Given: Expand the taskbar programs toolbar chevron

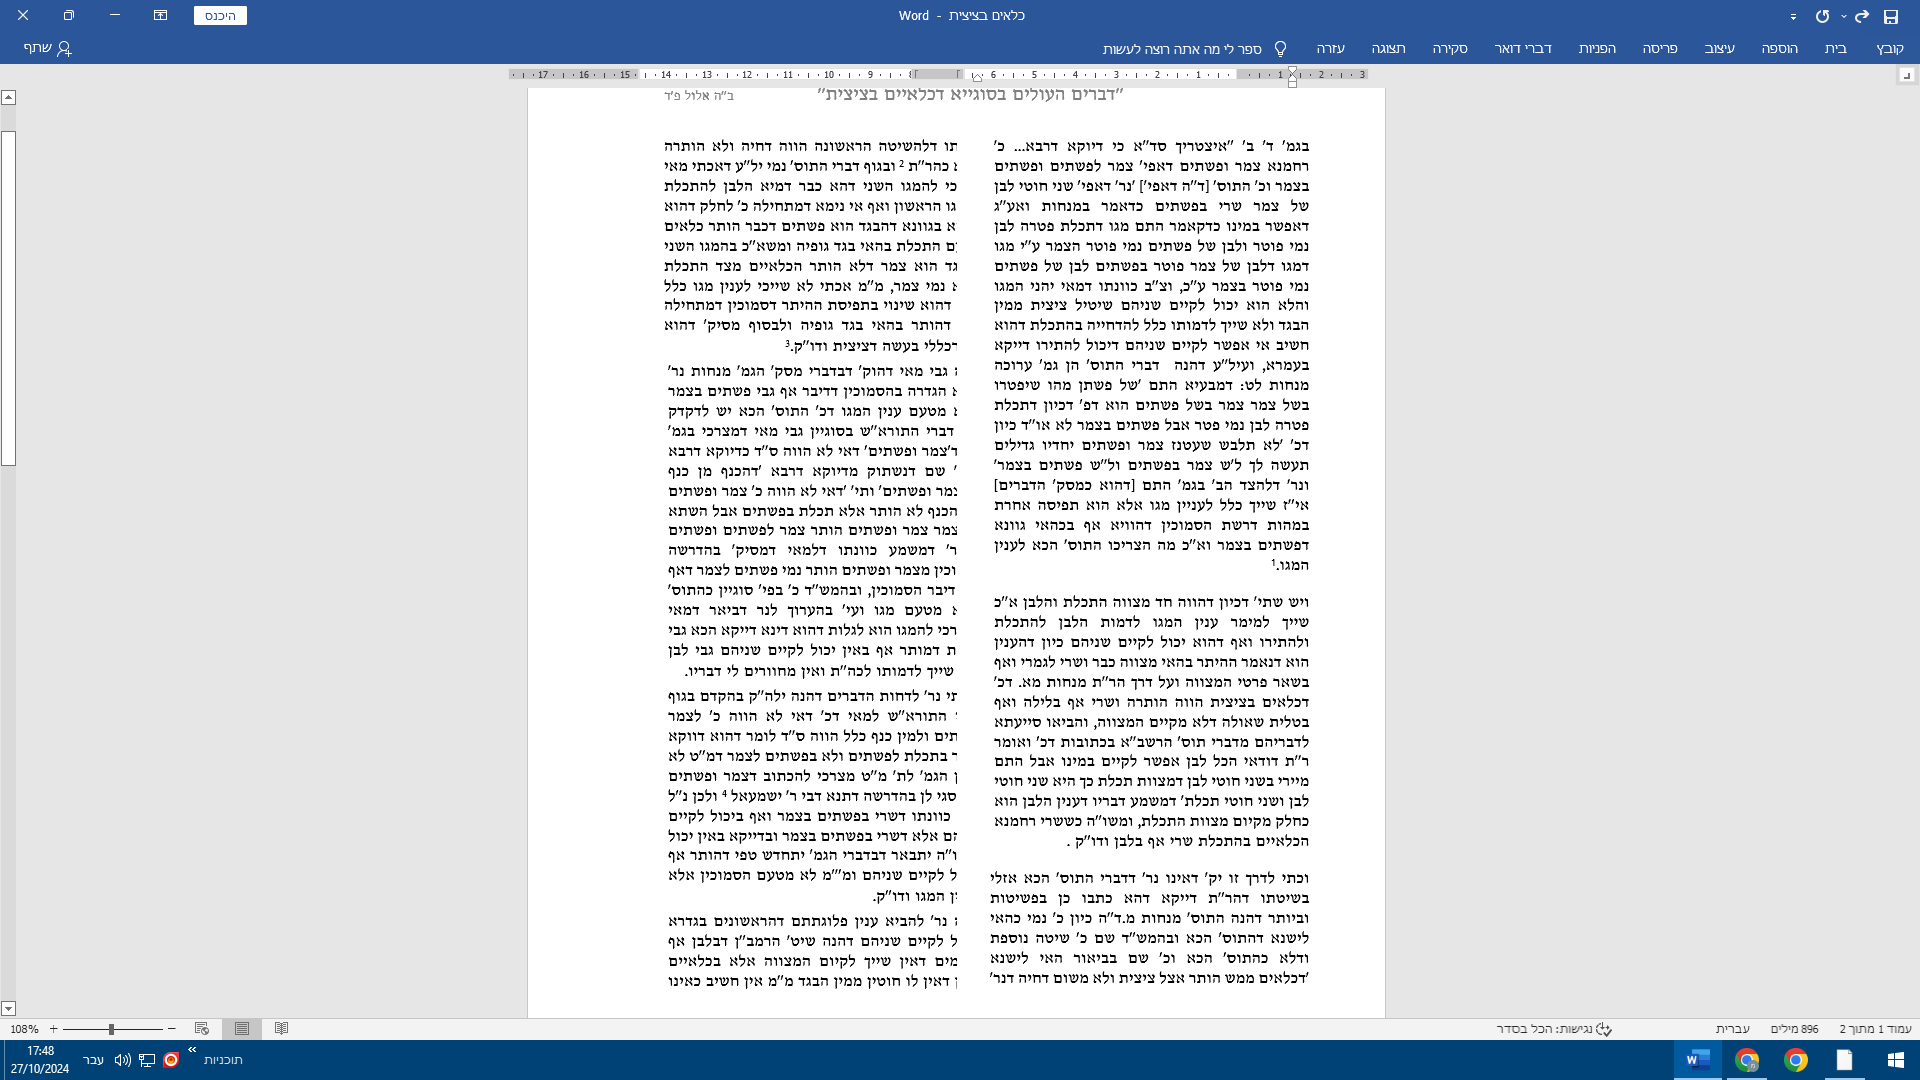Looking at the screenshot, I should click(192, 1050).
